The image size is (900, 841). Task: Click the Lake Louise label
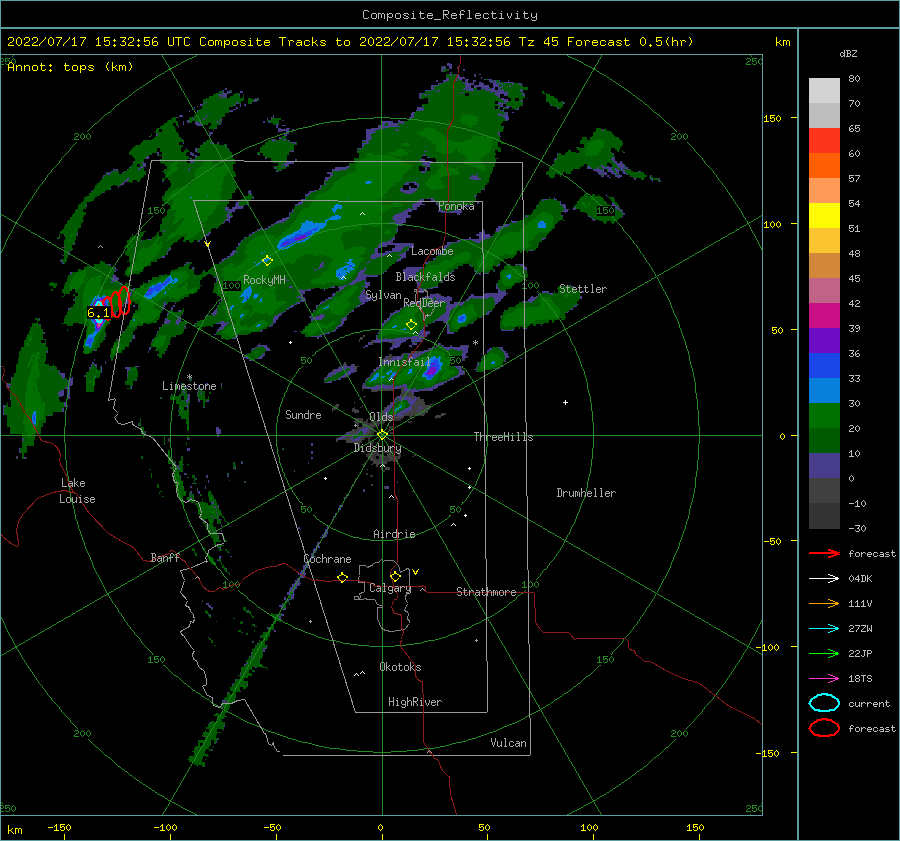77,491
